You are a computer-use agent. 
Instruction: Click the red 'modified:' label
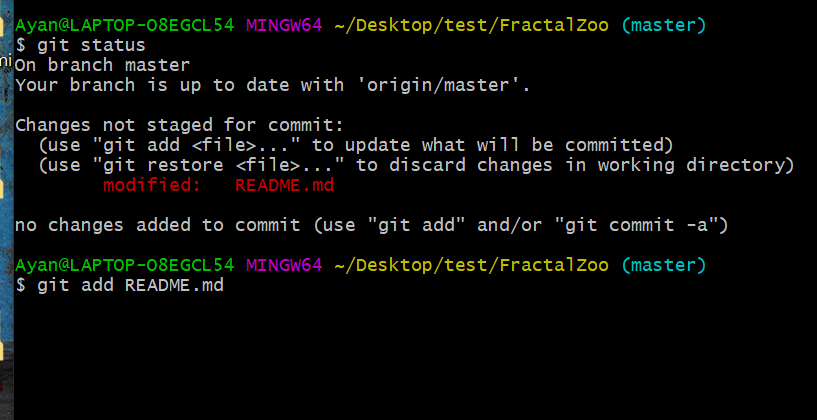coord(152,185)
